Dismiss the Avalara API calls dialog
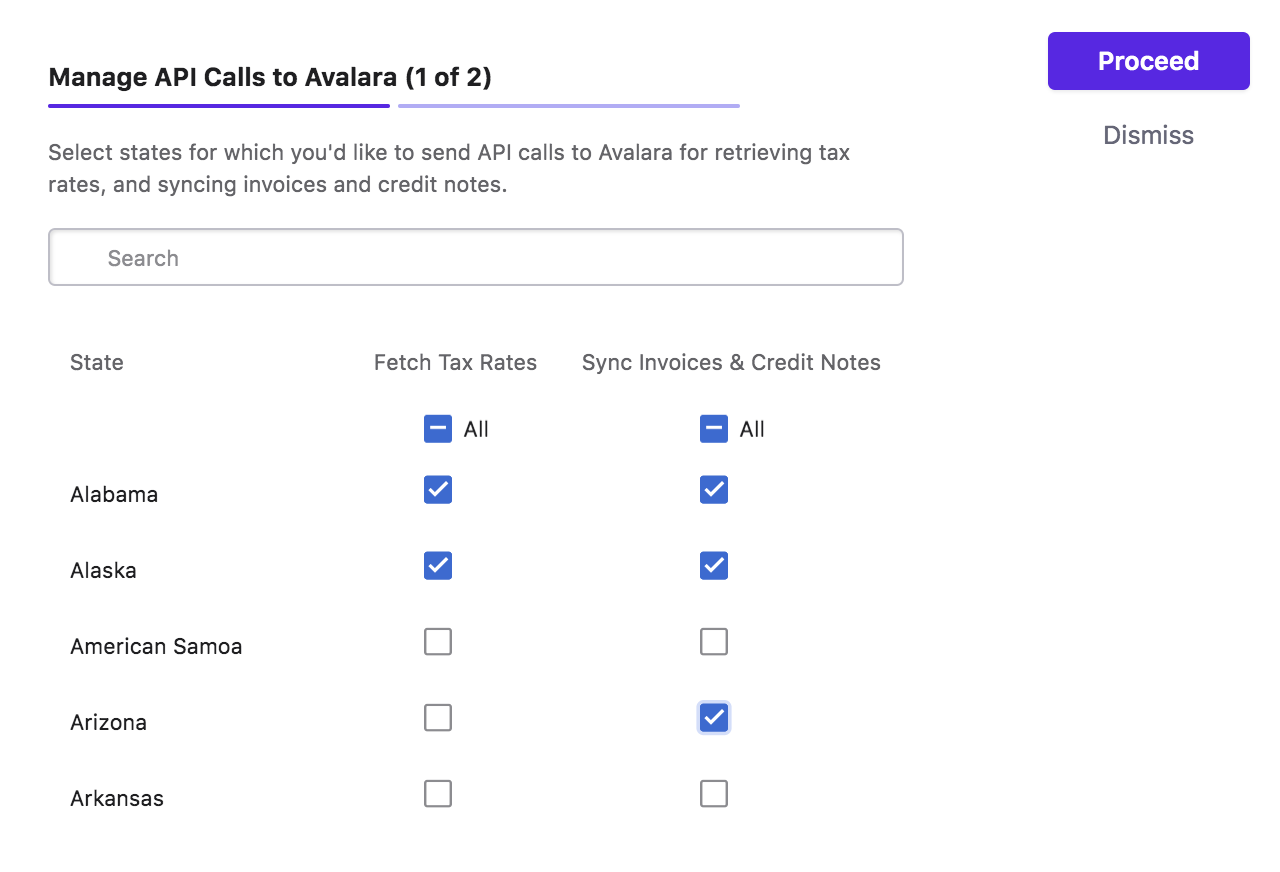1280x872 pixels. (1148, 135)
